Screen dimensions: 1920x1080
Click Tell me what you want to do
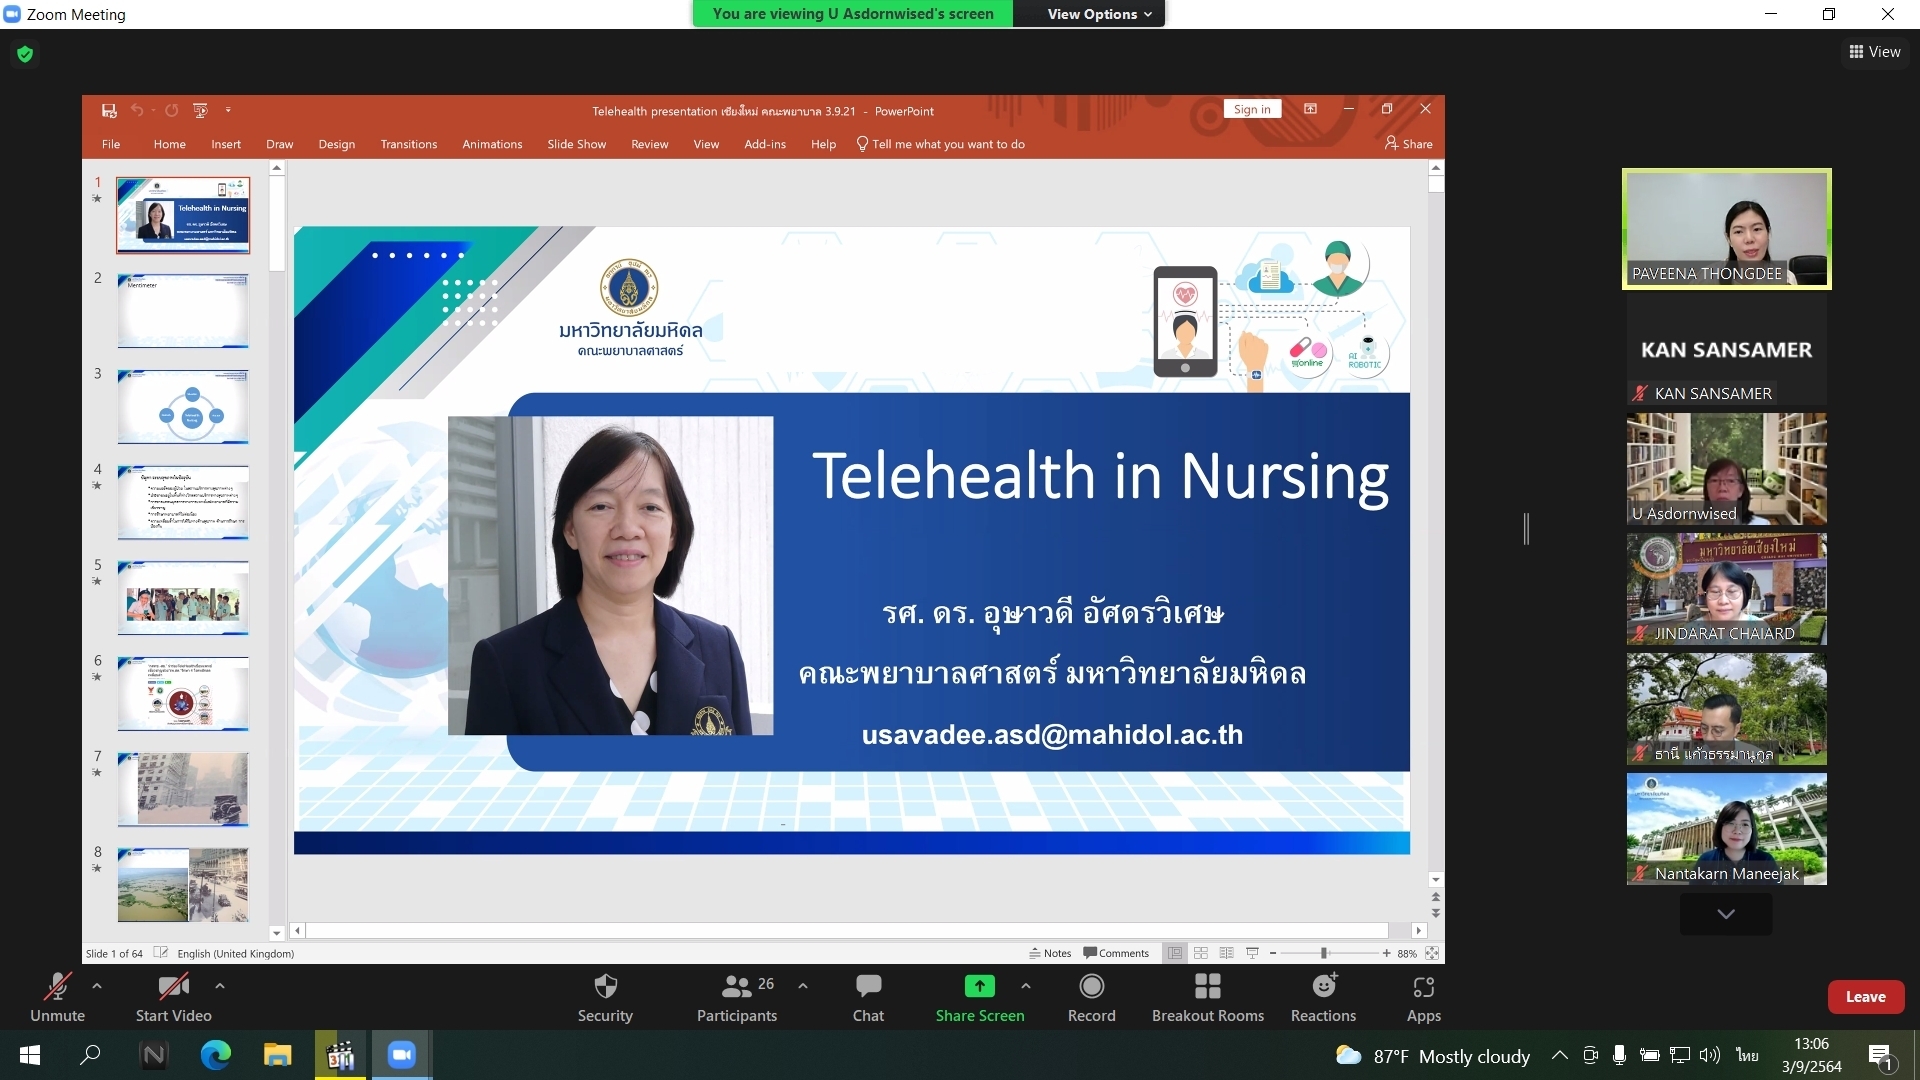941,144
